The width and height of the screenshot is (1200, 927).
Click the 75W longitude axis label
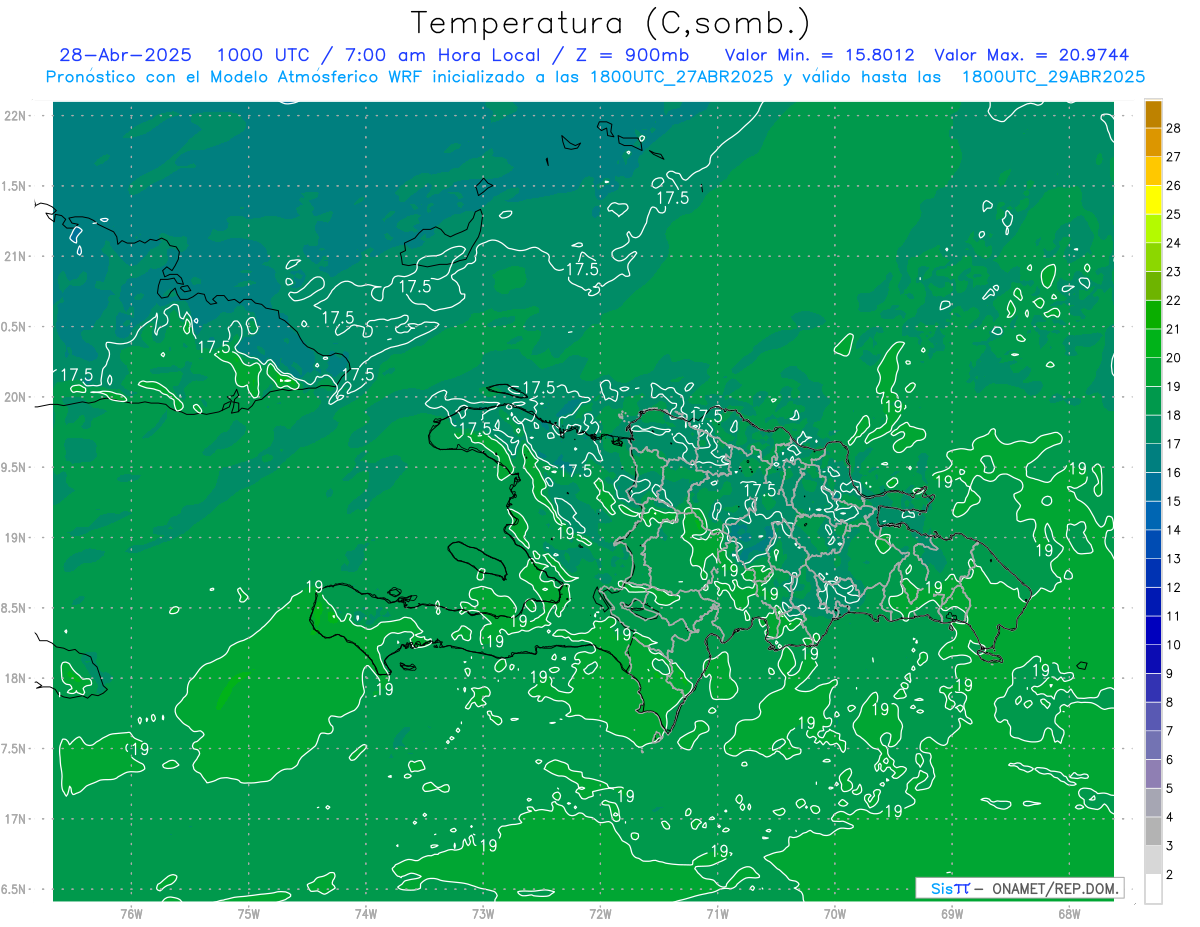[x=248, y=913]
